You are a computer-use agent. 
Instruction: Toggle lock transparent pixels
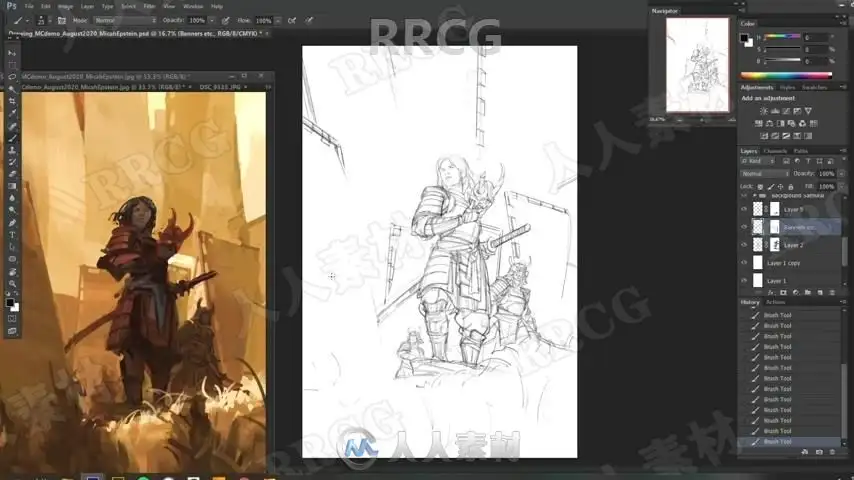click(x=760, y=187)
